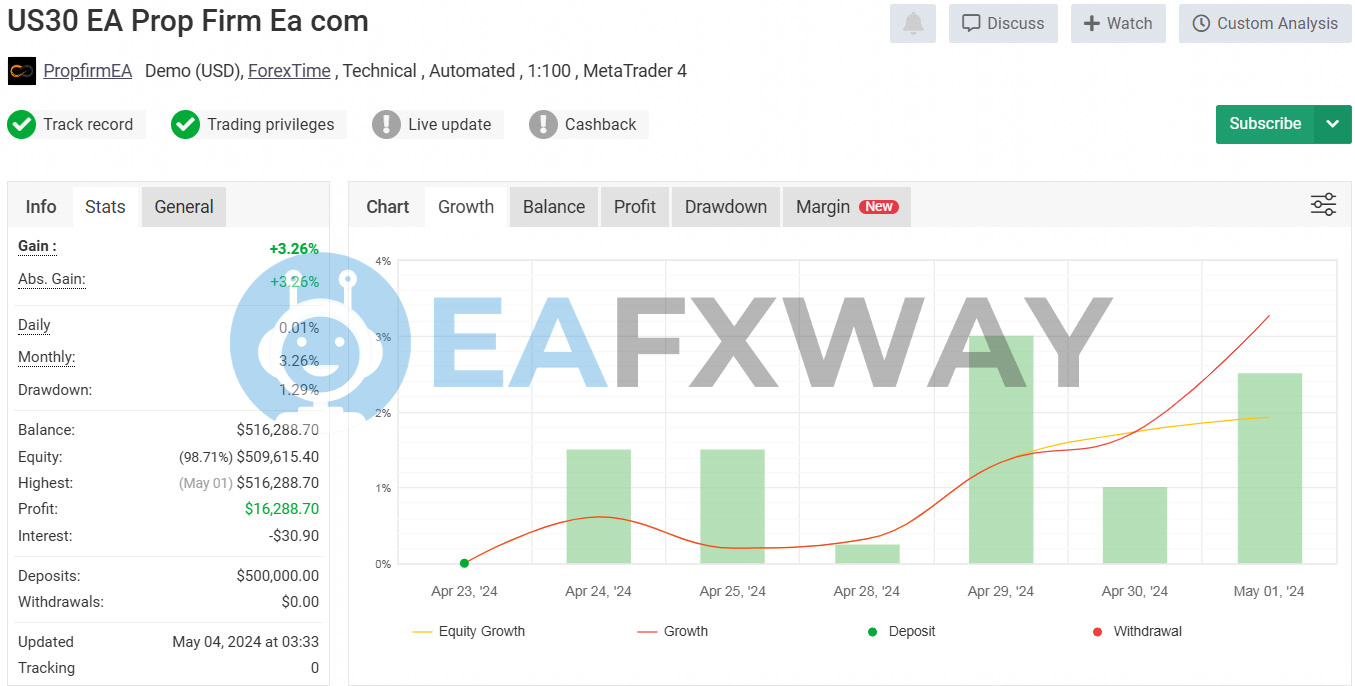
Task: Click the Abs. Gain label
Action: (x=52, y=280)
